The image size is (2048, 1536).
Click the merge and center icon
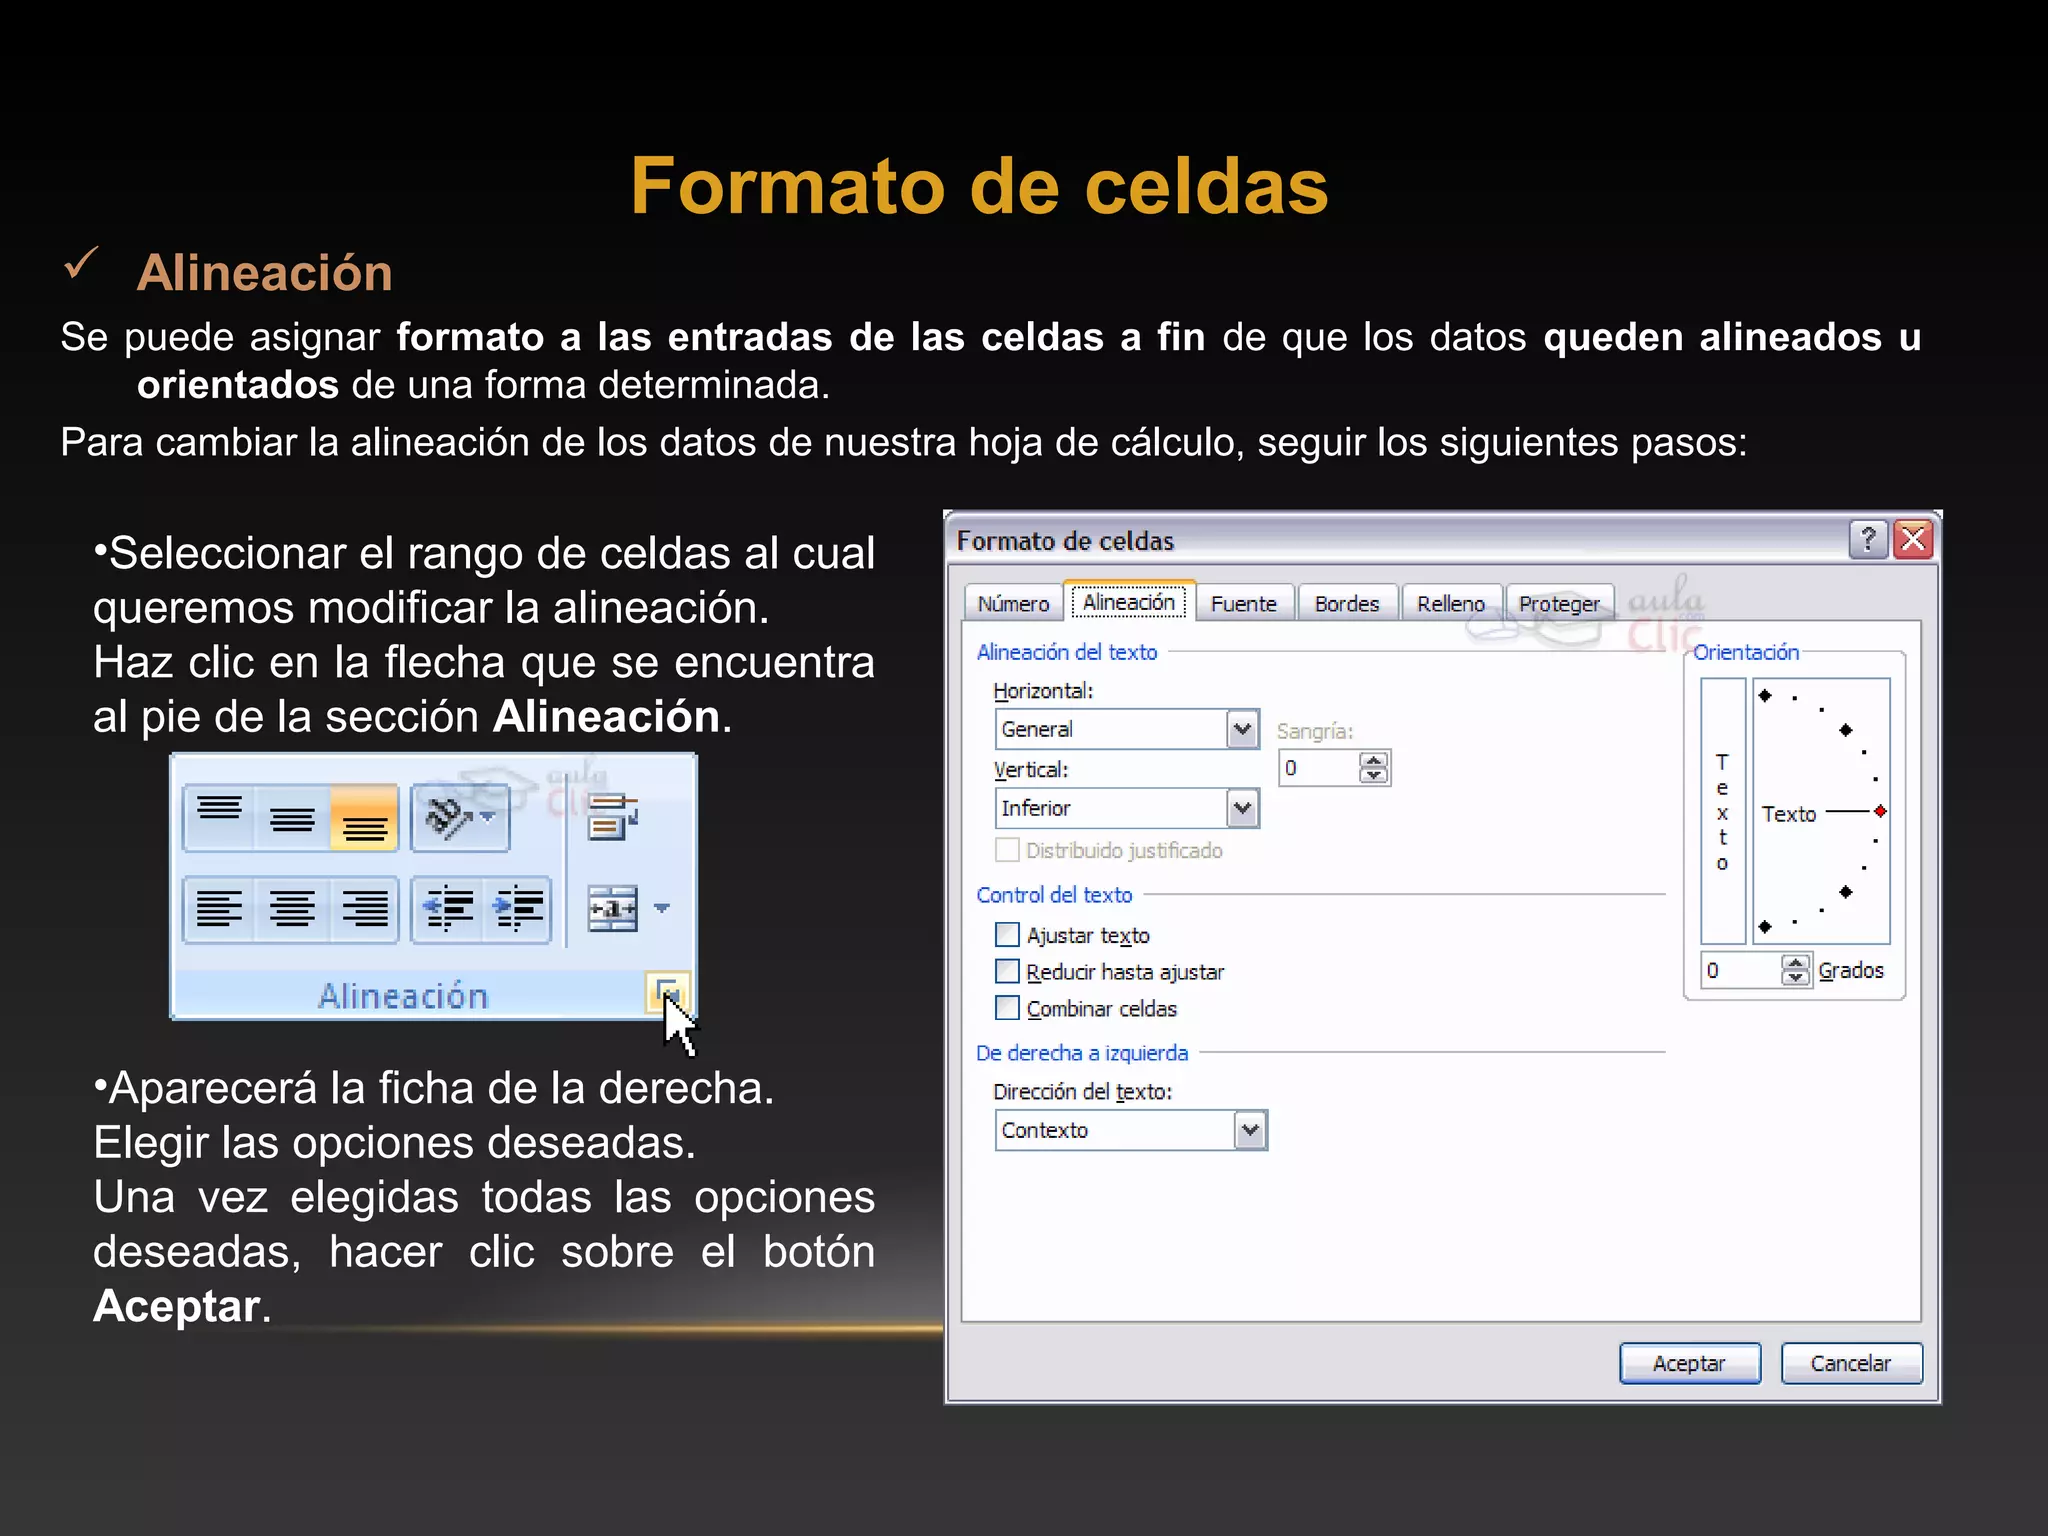coord(612,908)
